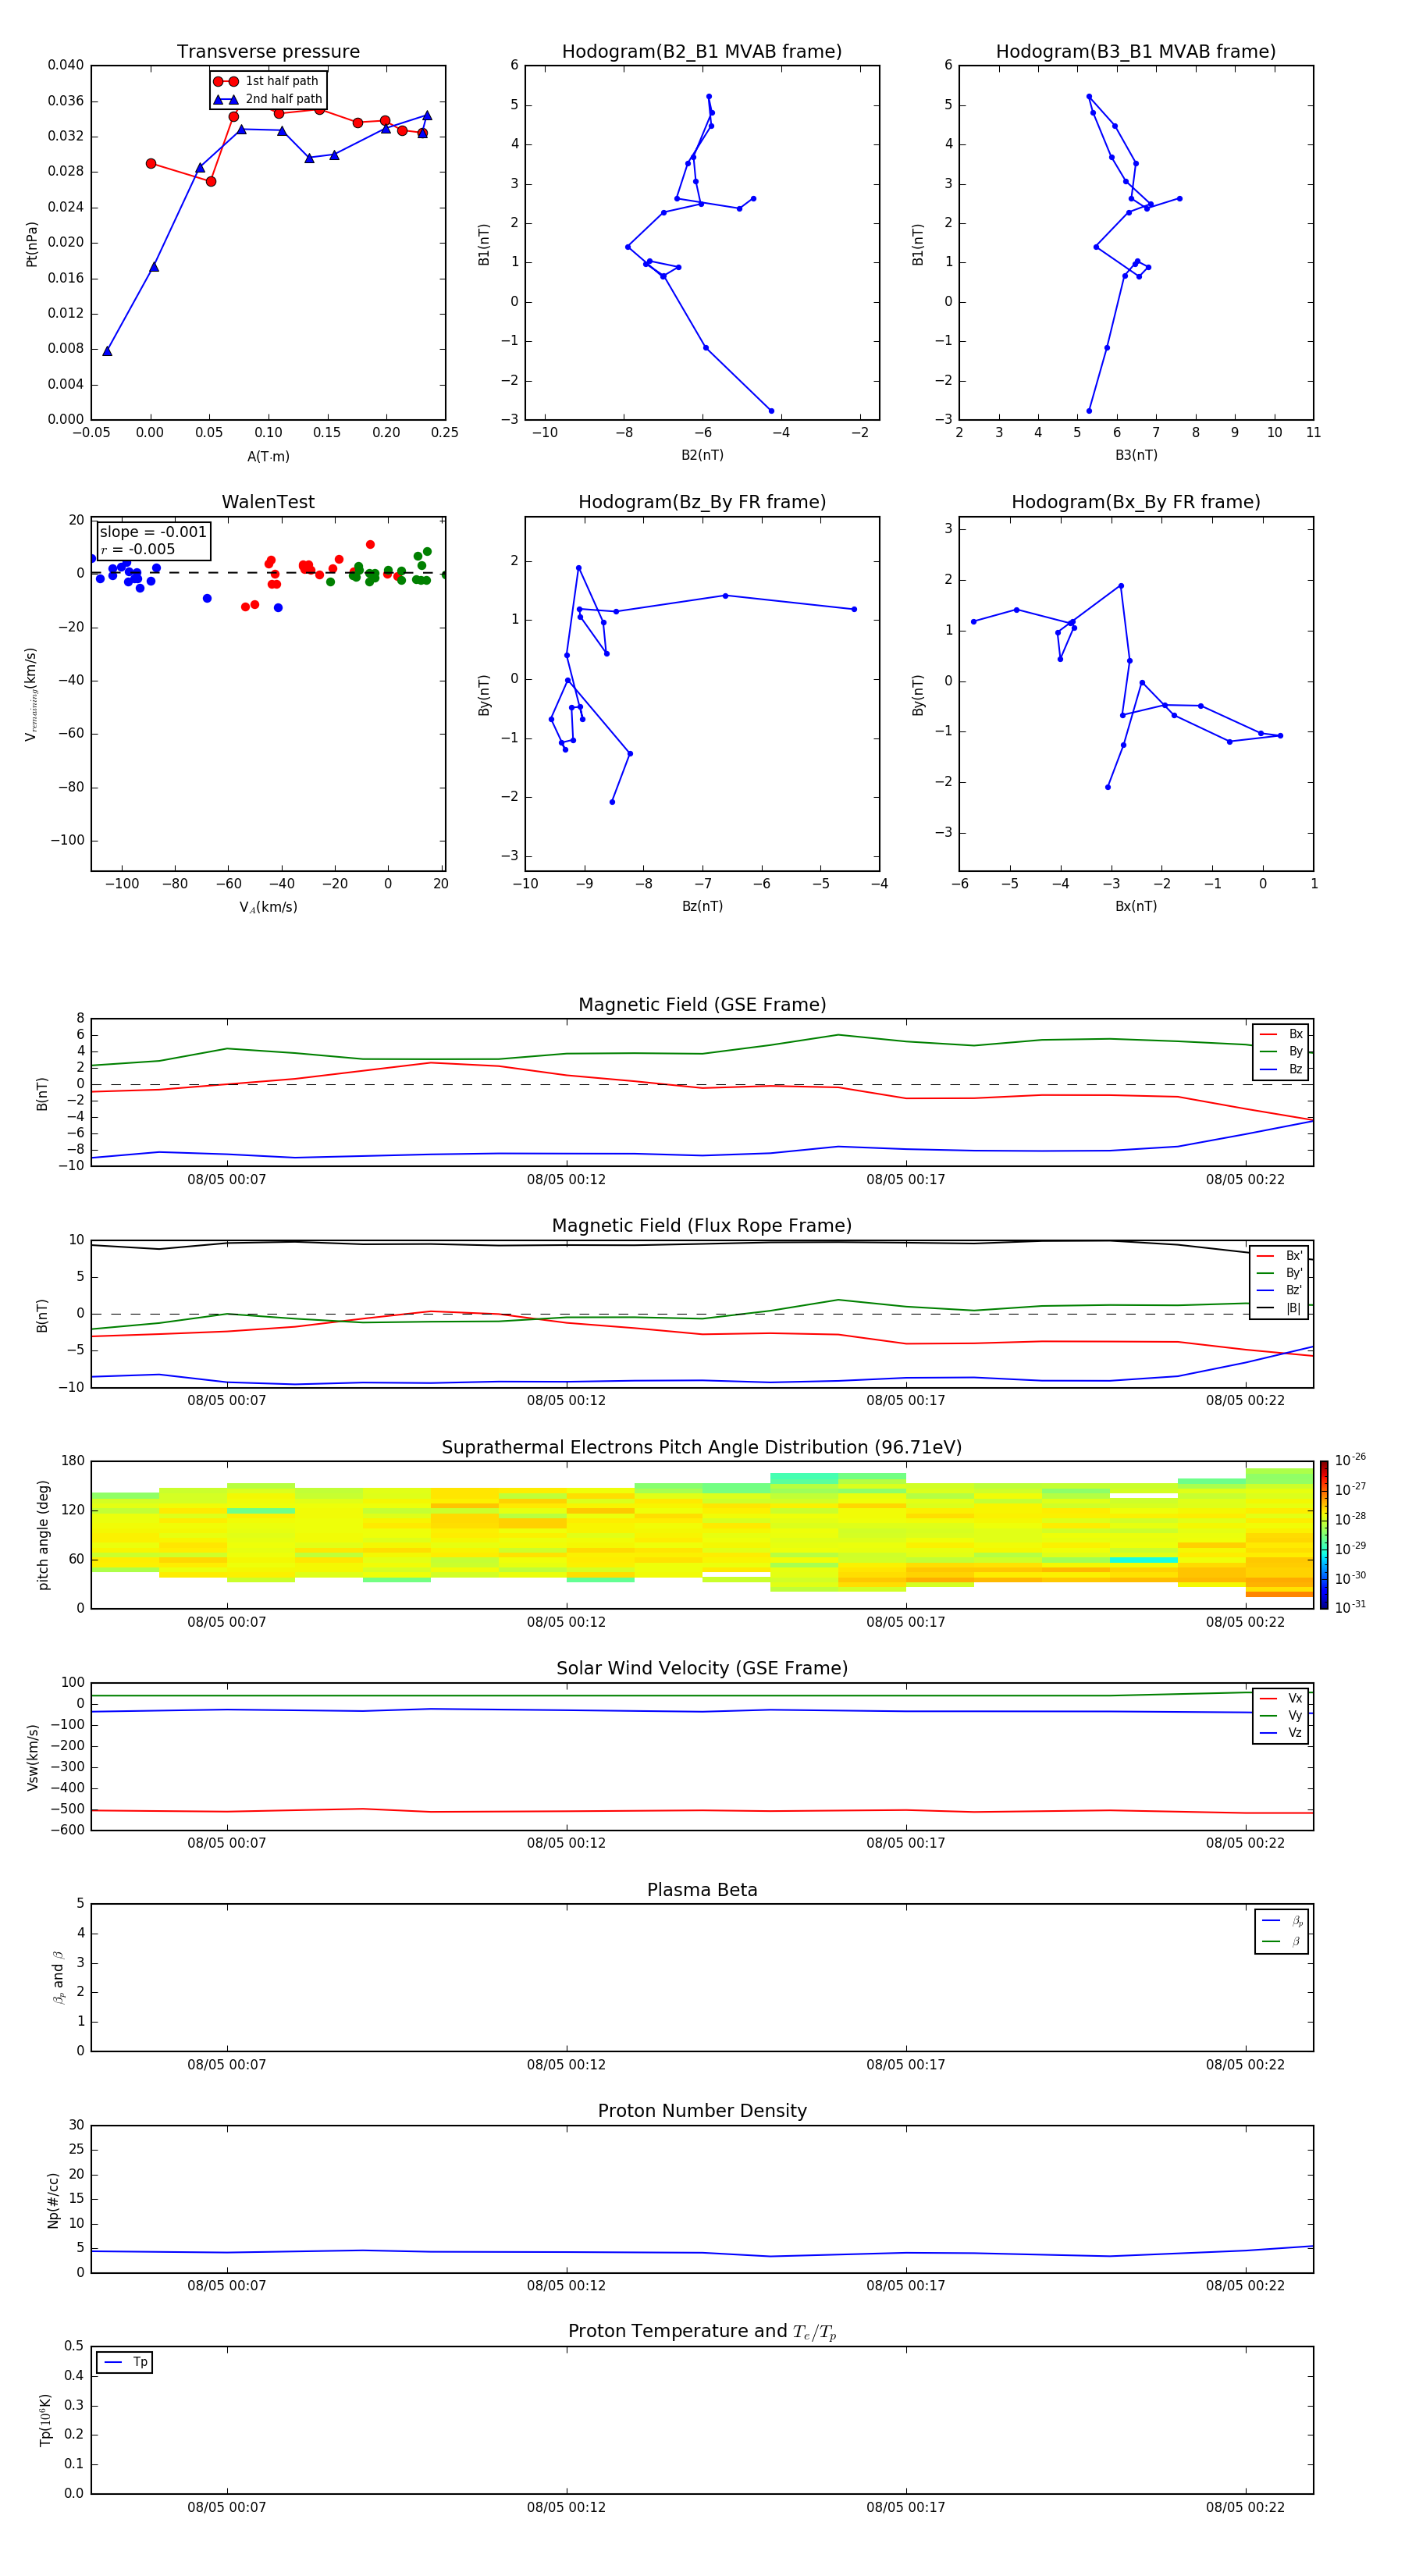This screenshot has width=1405, height=2576.
Task: Click the 'By' legend entry in GSE panel
Action: [1282, 1051]
